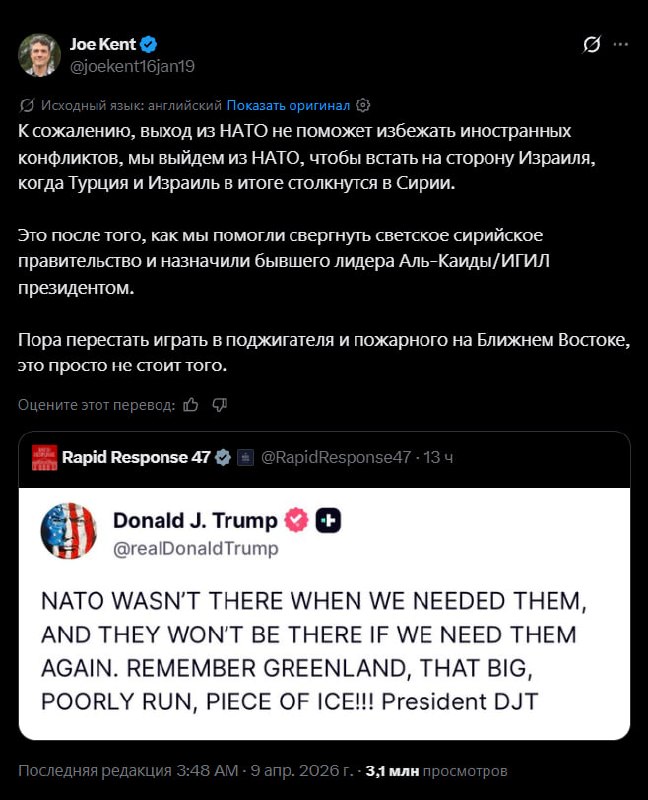Click Joe Kent's profile avatar
This screenshot has width=648, height=800.
[39, 55]
